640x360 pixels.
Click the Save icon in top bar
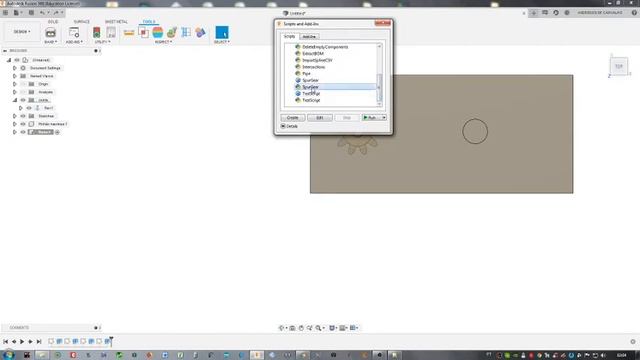click(31, 13)
